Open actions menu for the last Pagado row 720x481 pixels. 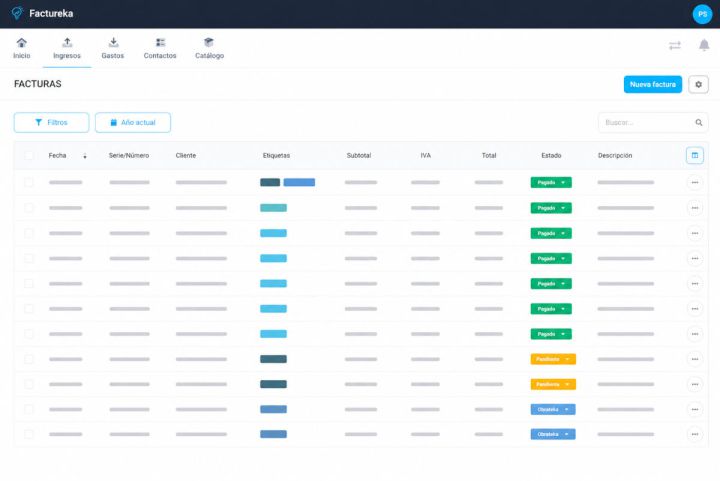(695, 334)
